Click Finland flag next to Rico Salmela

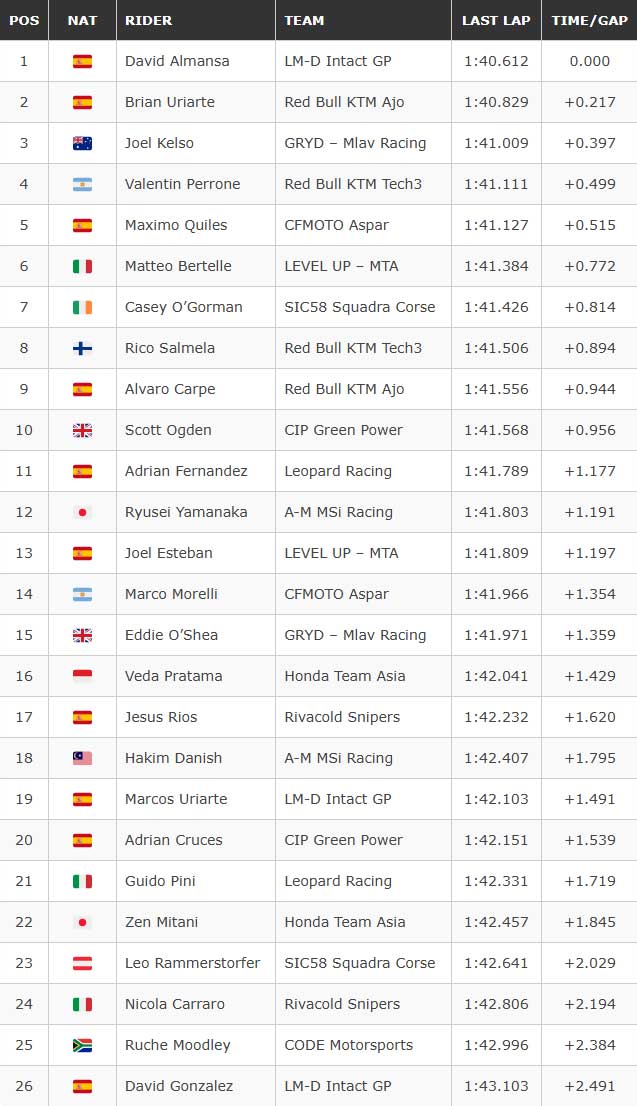coord(82,348)
